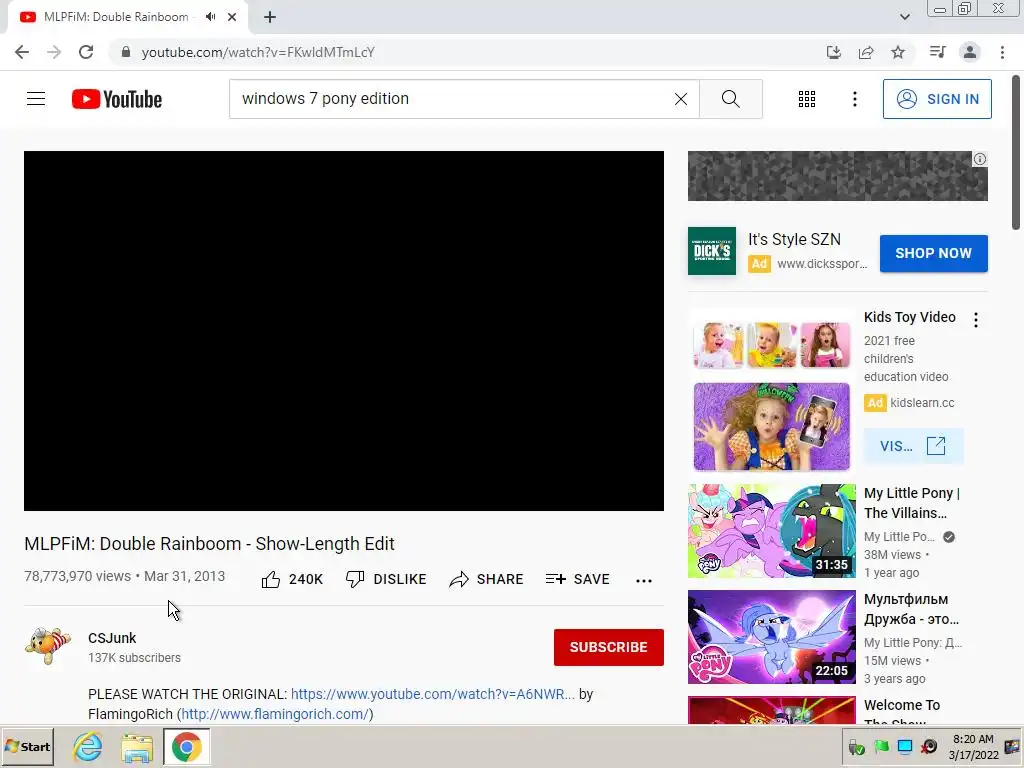The width and height of the screenshot is (1024, 768).
Task: Click the ad info icon on banner
Action: pos(980,159)
